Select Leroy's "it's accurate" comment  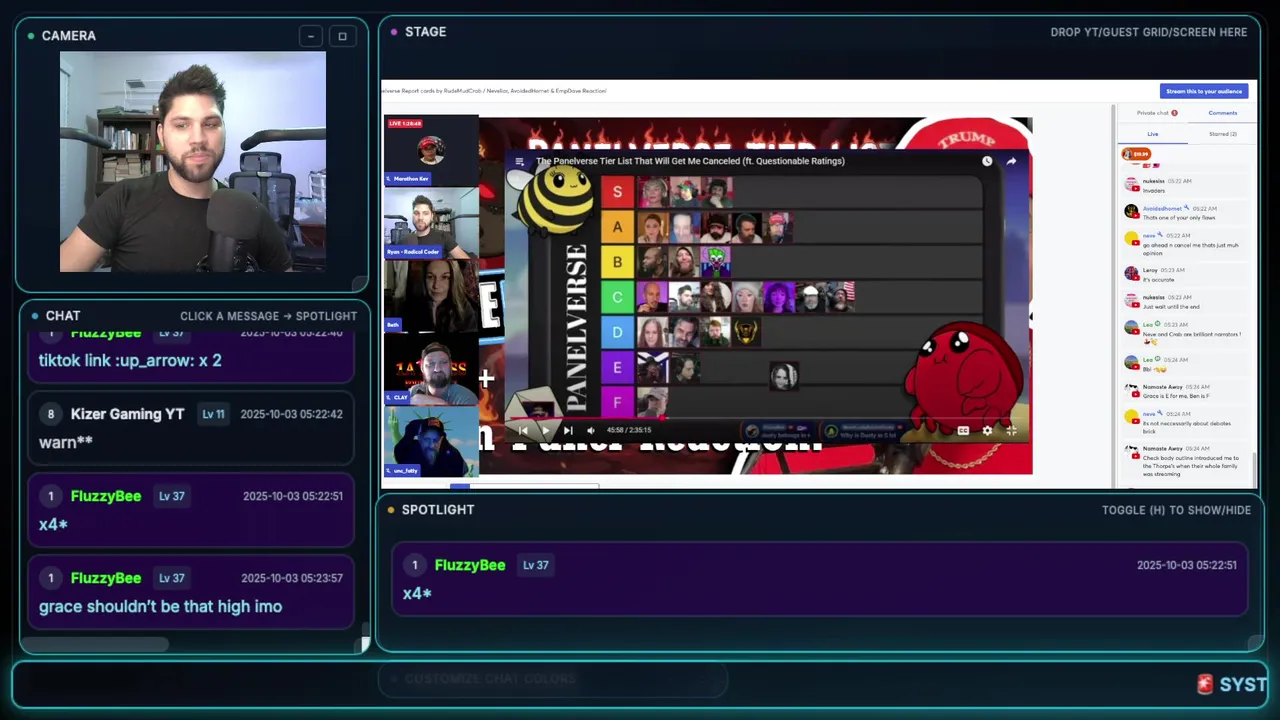[1185, 274]
